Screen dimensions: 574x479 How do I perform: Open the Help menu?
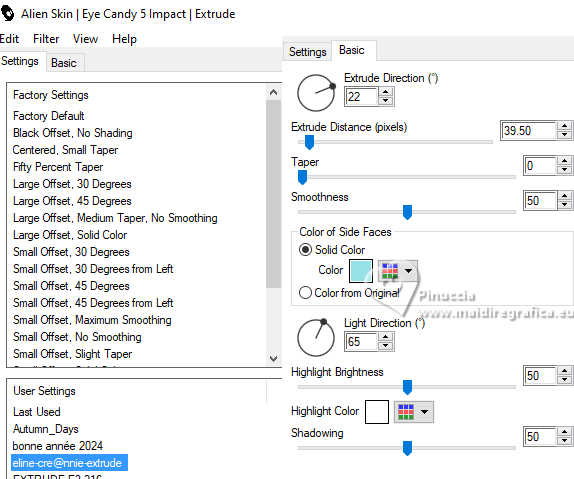tap(124, 39)
